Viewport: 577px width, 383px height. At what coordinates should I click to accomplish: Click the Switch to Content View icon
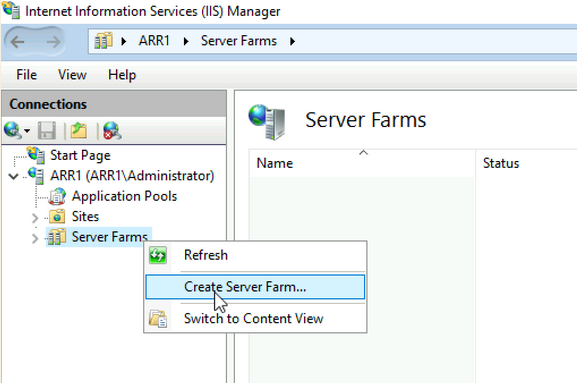158,319
